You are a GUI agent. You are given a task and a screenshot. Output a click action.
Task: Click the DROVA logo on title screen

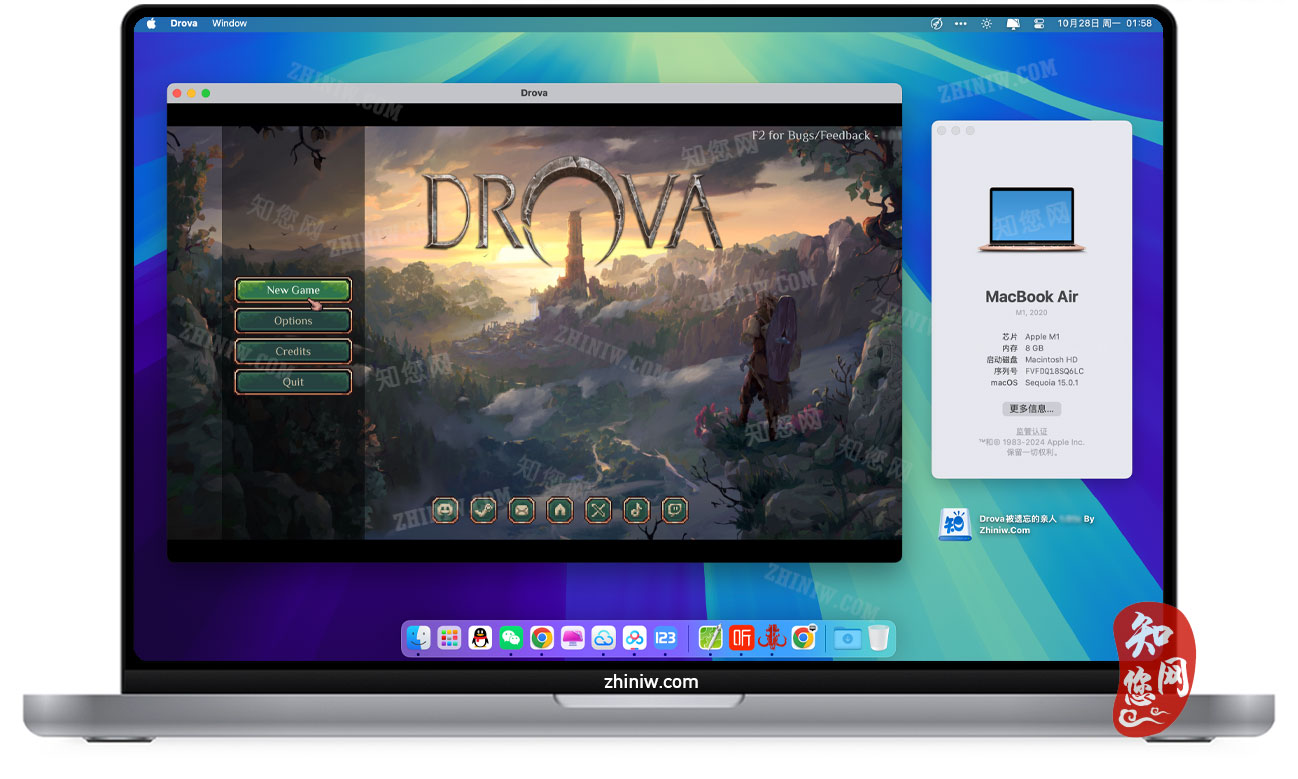click(x=572, y=212)
